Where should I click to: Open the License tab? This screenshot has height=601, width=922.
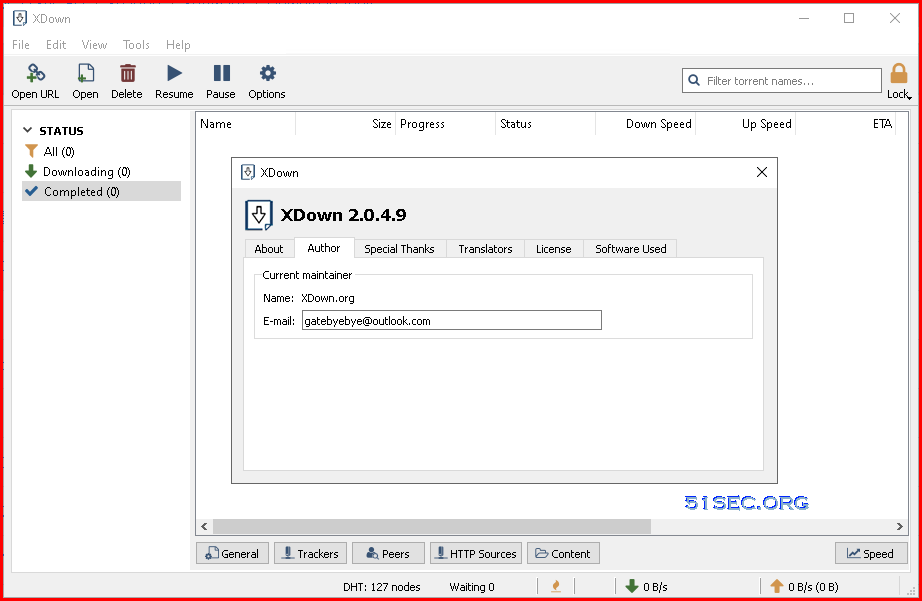click(x=553, y=249)
